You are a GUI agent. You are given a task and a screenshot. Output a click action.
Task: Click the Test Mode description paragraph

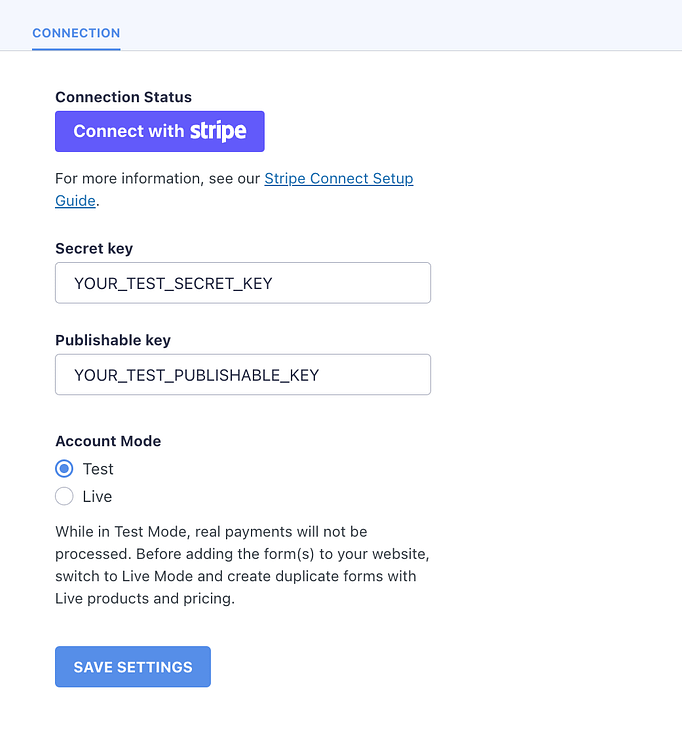236,565
